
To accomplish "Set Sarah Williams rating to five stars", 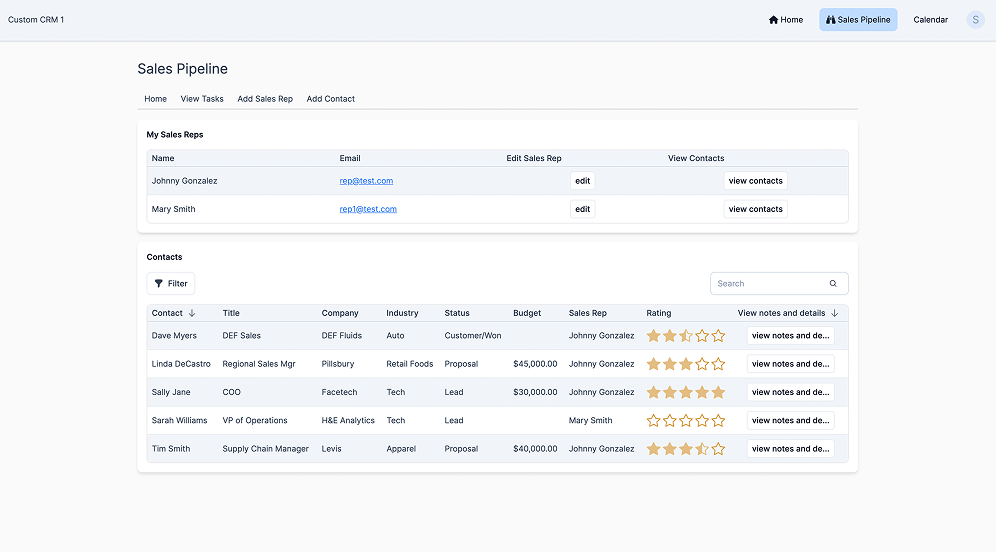I will [x=718, y=421].
